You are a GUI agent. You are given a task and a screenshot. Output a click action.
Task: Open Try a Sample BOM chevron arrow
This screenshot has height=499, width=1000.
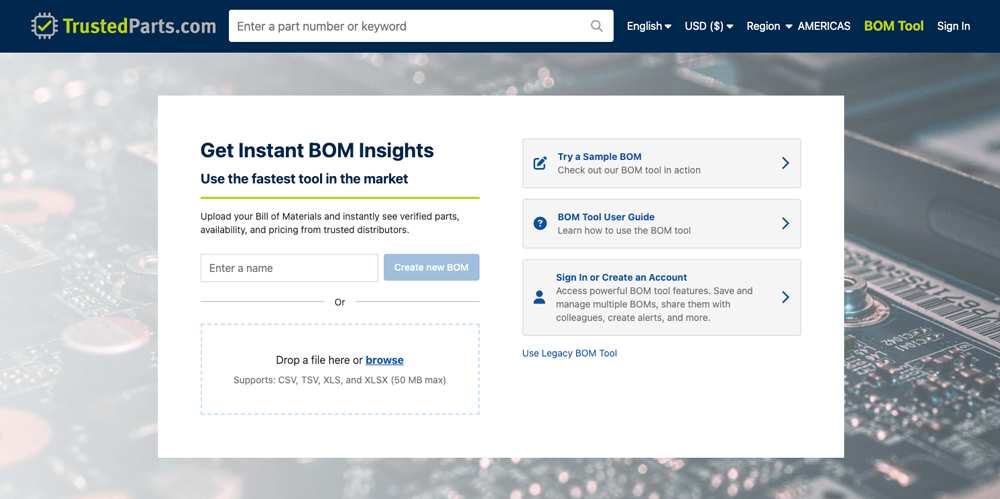click(785, 163)
